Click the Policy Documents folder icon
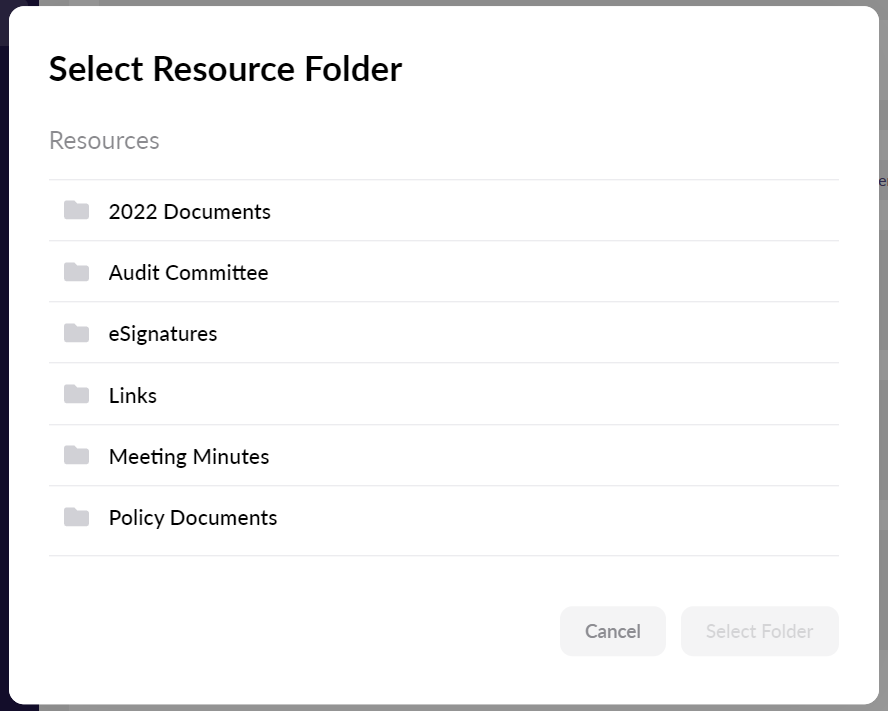Viewport: 888px width, 711px height. click(77, 517)
